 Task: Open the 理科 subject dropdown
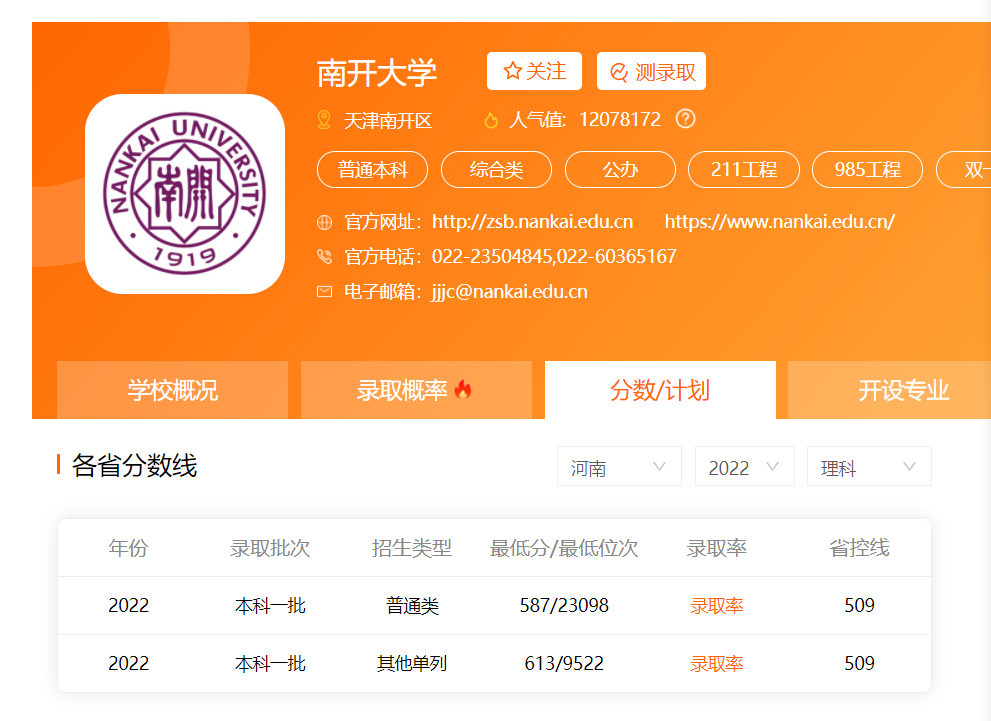(869, 466)
